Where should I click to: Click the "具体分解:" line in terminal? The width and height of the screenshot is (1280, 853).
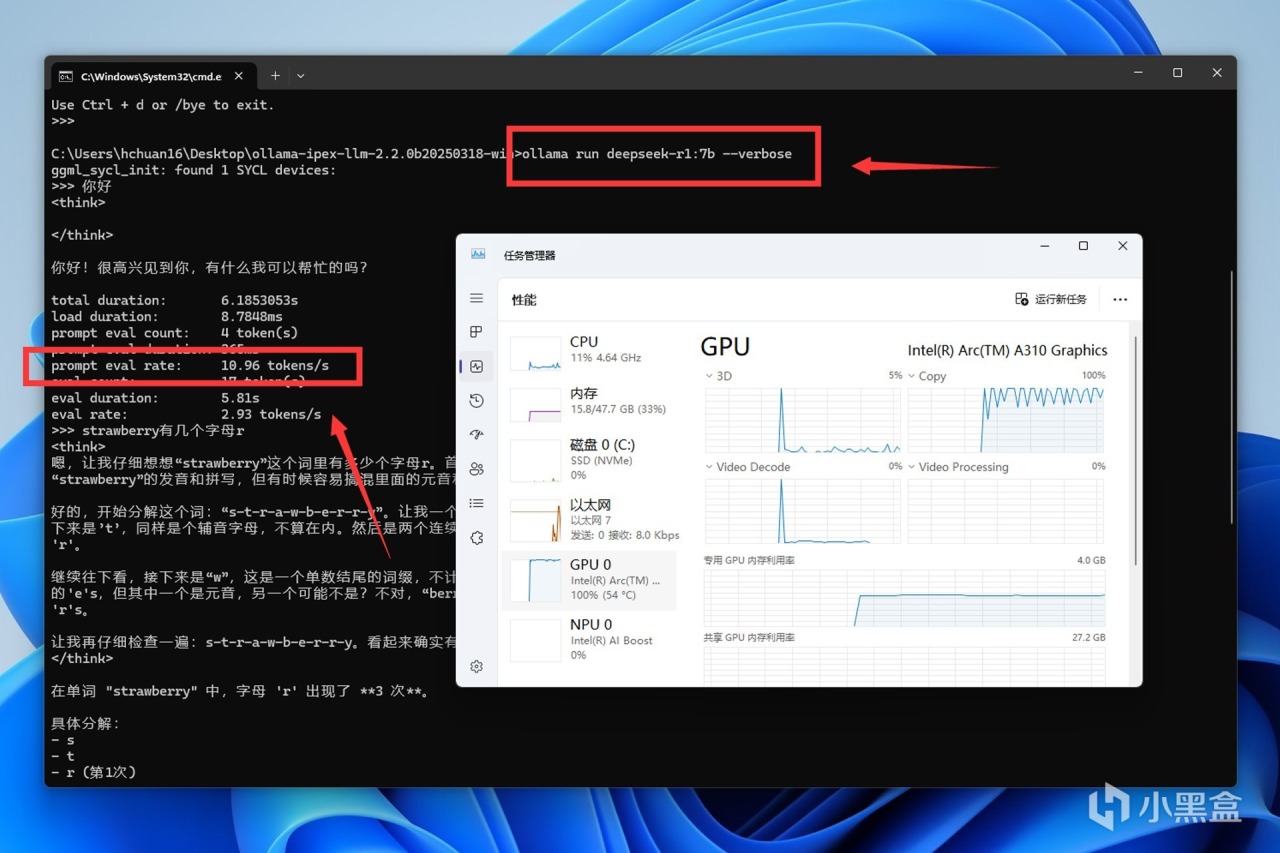coord(85,723)
